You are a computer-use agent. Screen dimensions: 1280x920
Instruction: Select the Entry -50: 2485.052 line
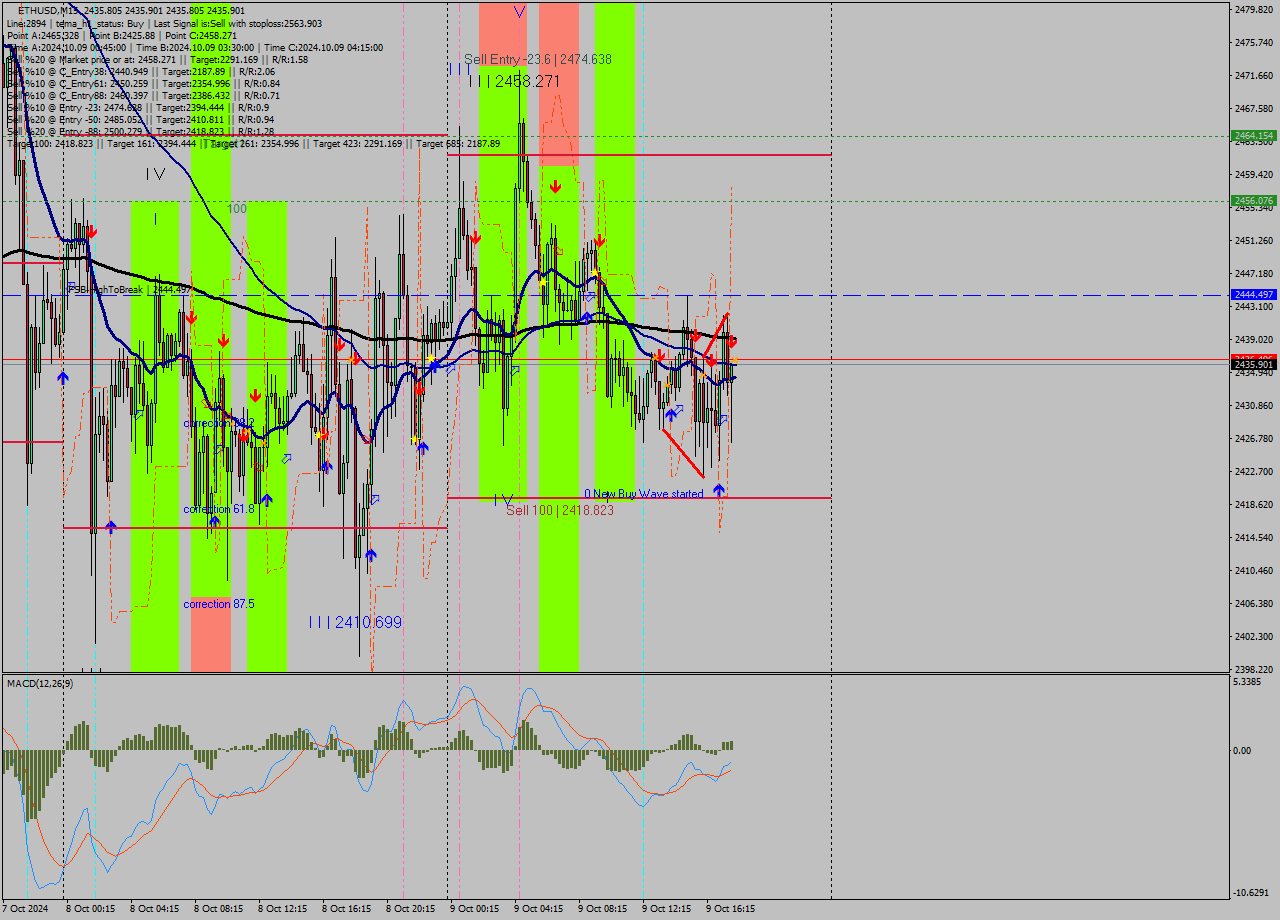[x=140, y=119]
